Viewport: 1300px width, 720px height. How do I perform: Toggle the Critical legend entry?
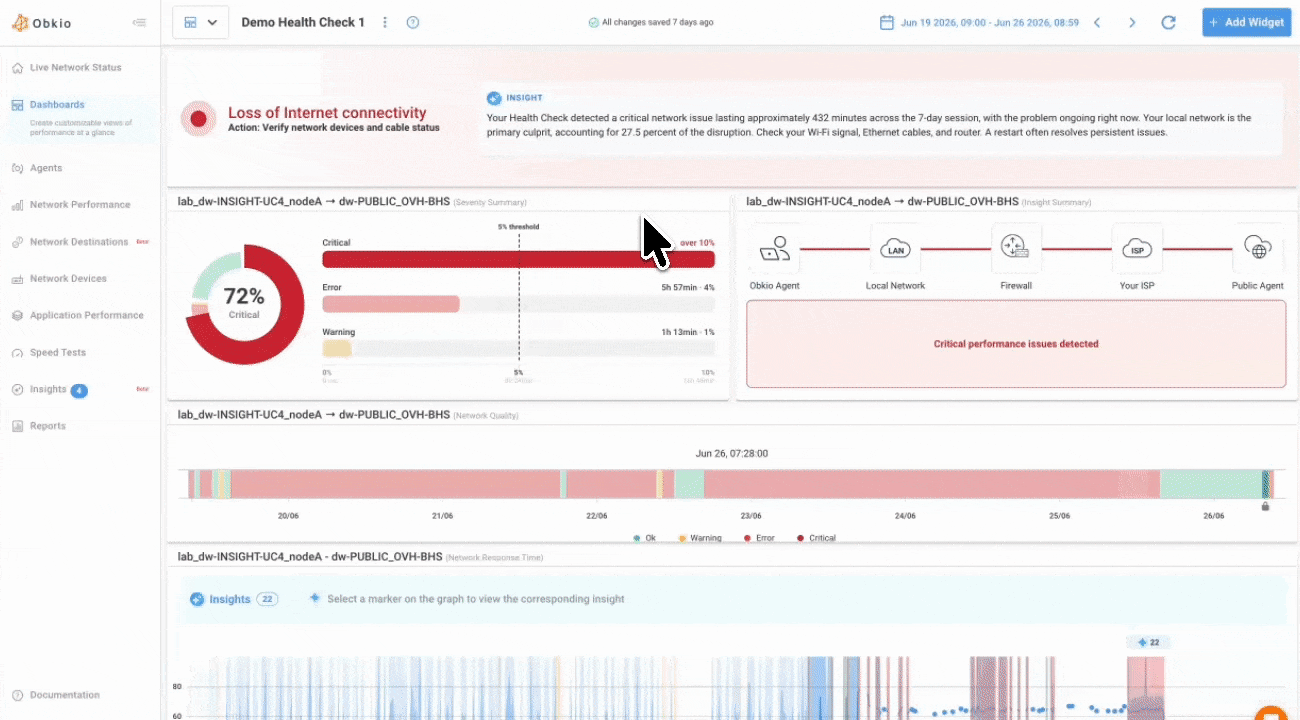(816, 538)
